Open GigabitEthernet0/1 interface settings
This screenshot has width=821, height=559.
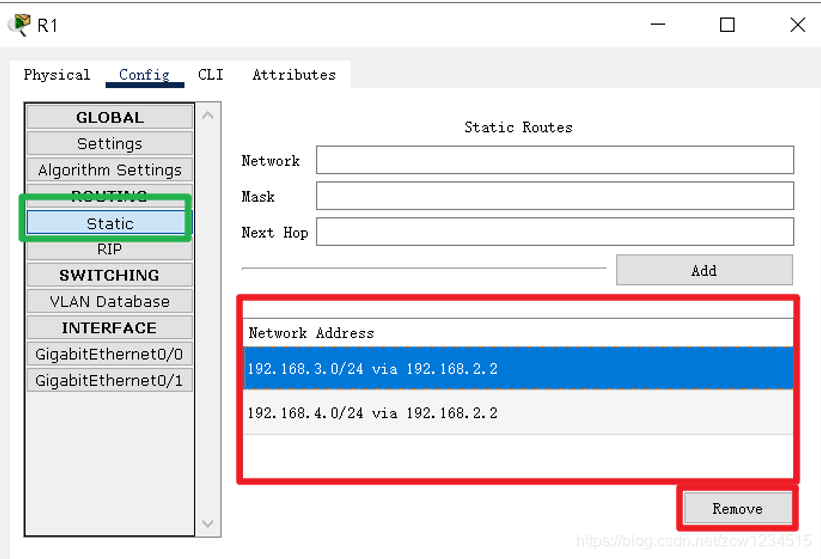coord(110,380)
